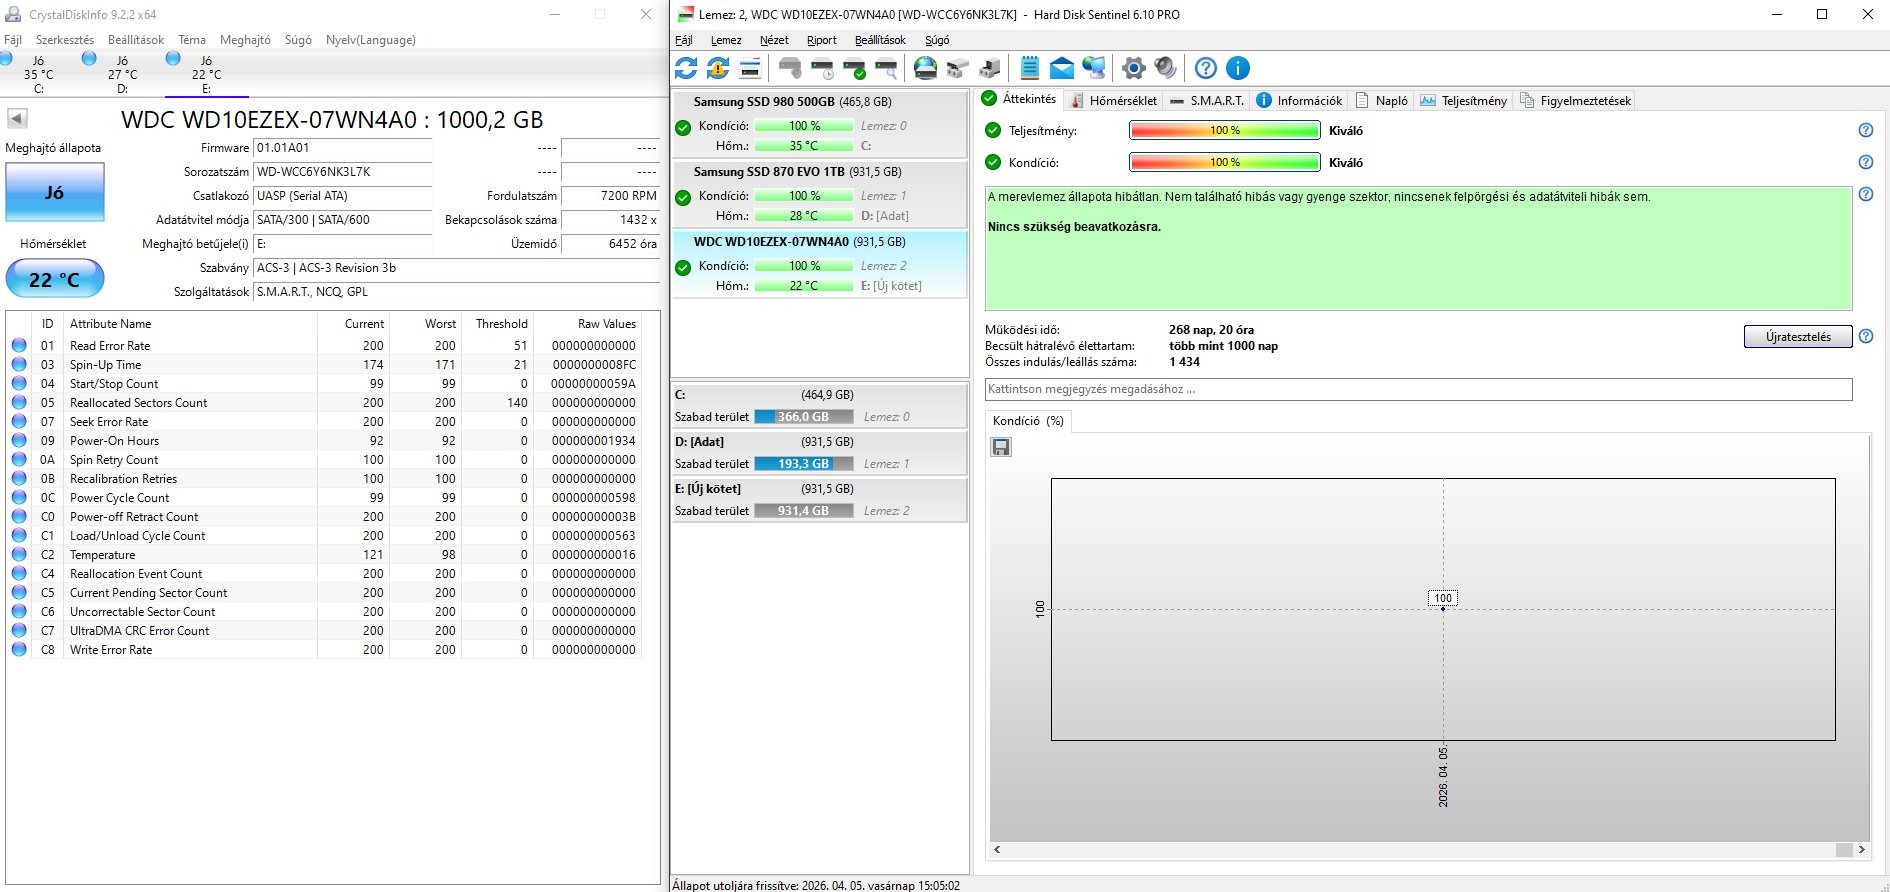Click the Újratesztelés button
Viewport: 1890px width, 892px height.
(x=1798, y=336)
